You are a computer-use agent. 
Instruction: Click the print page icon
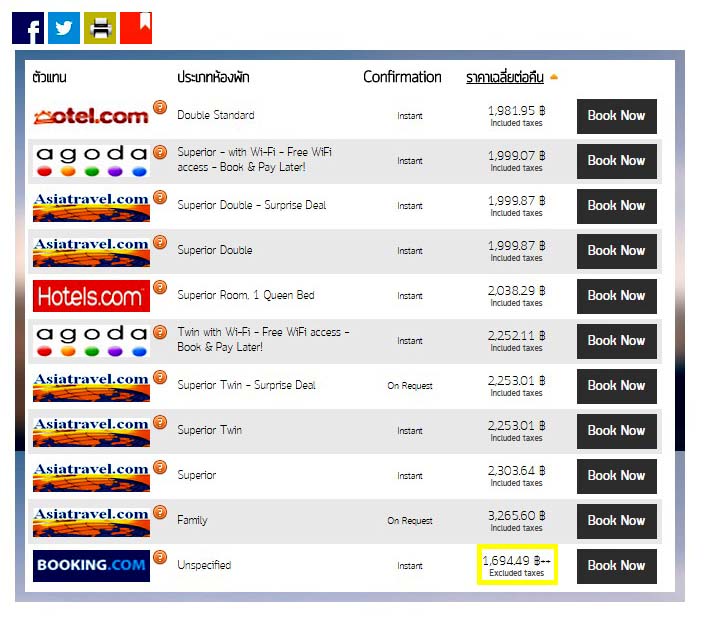(x=100, y=28)
